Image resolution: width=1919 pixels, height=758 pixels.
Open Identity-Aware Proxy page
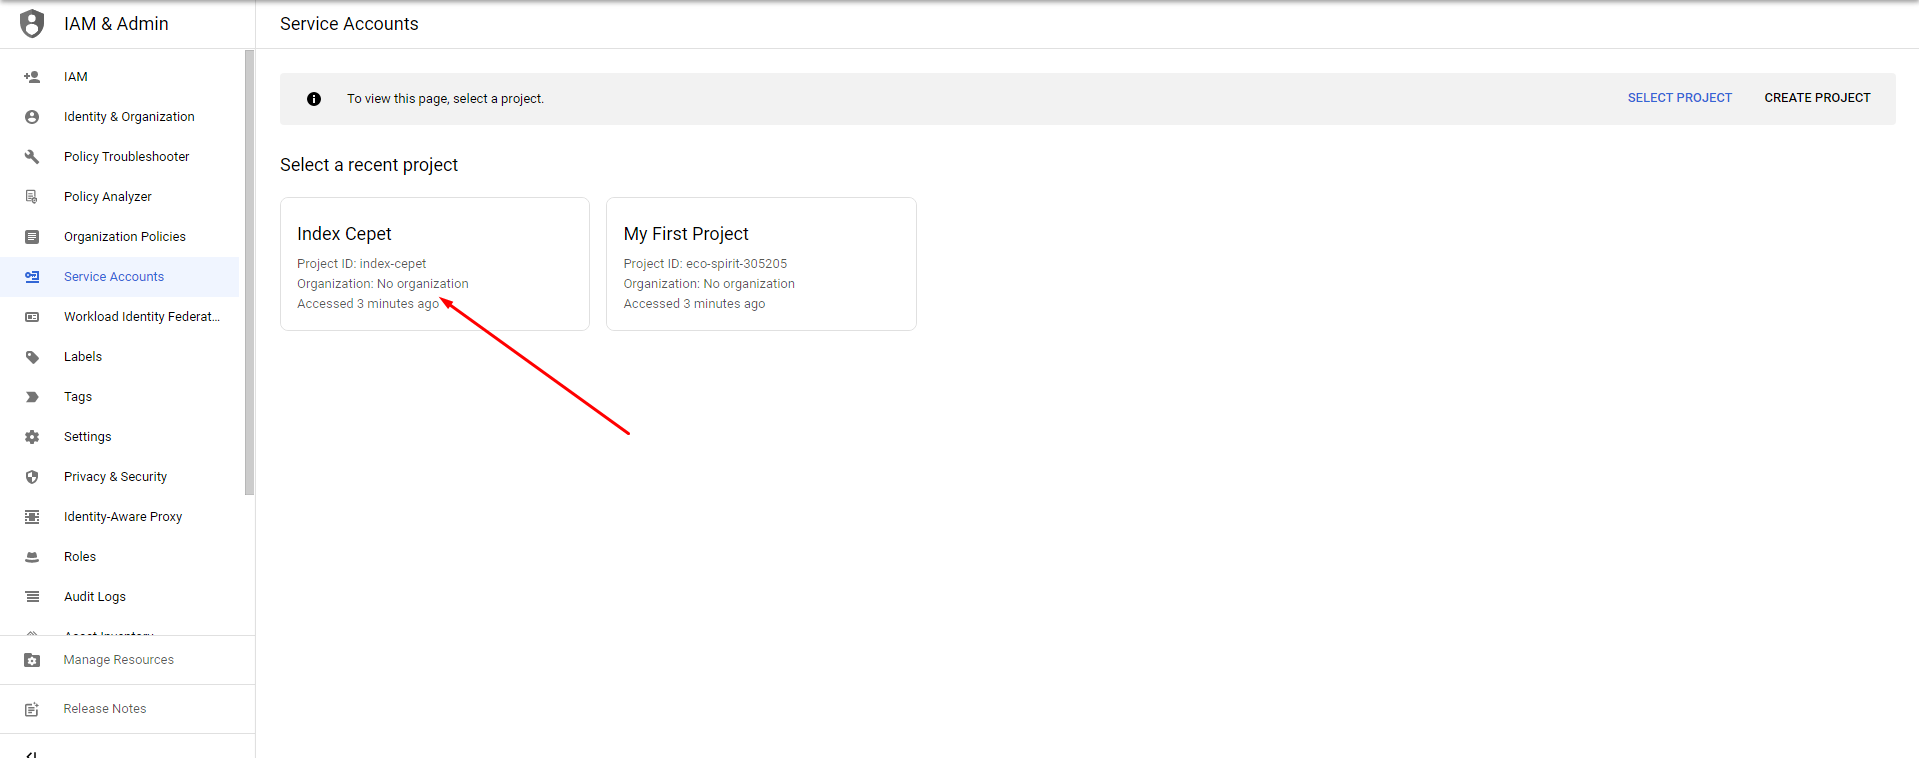[x=120, y=517]
